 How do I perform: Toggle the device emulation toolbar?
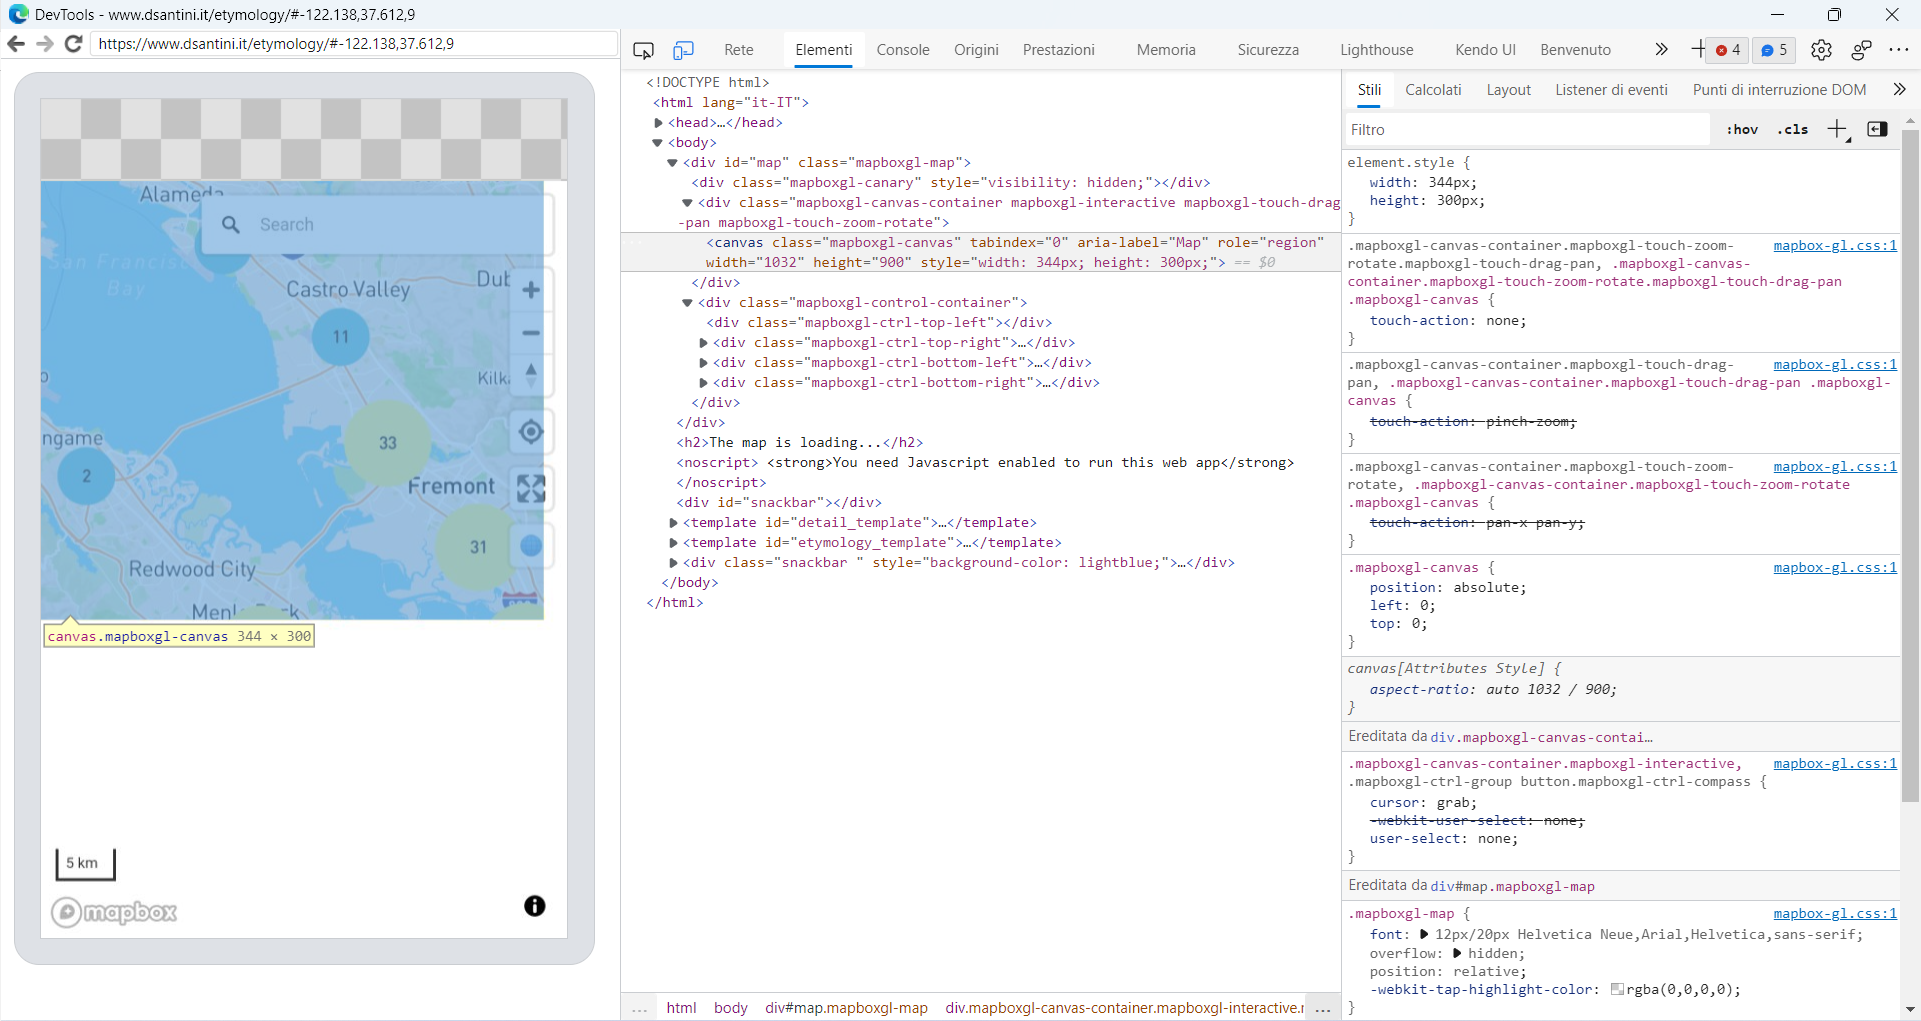[683, 50]
